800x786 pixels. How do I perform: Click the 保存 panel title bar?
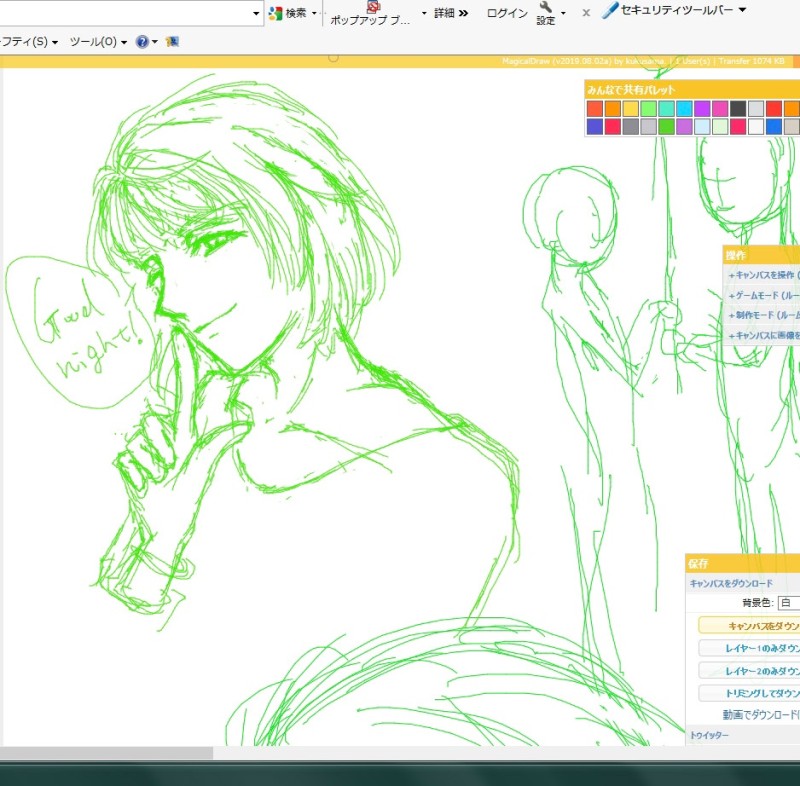click(x=743, y=563)
